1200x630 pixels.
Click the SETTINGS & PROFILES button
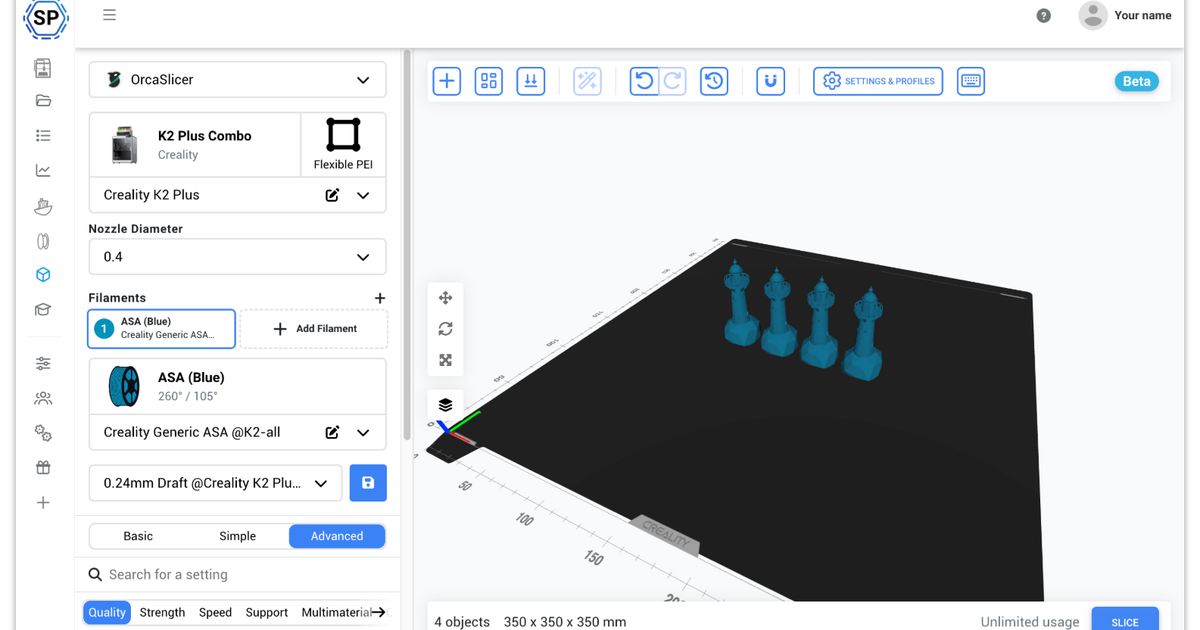[x=878, y=81]
